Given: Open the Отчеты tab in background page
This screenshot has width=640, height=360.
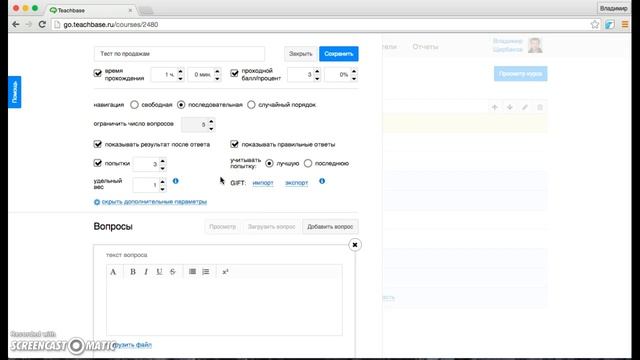Looking at the screenshot, I should (x=425, y=47).
